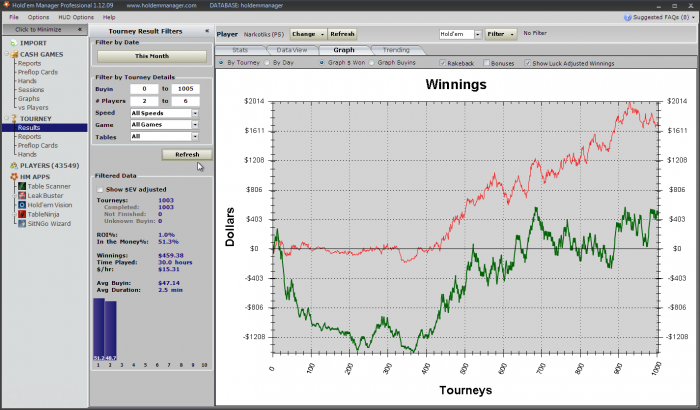Switch to the Data View tab

pyautogui.click(x=292, y=50)
